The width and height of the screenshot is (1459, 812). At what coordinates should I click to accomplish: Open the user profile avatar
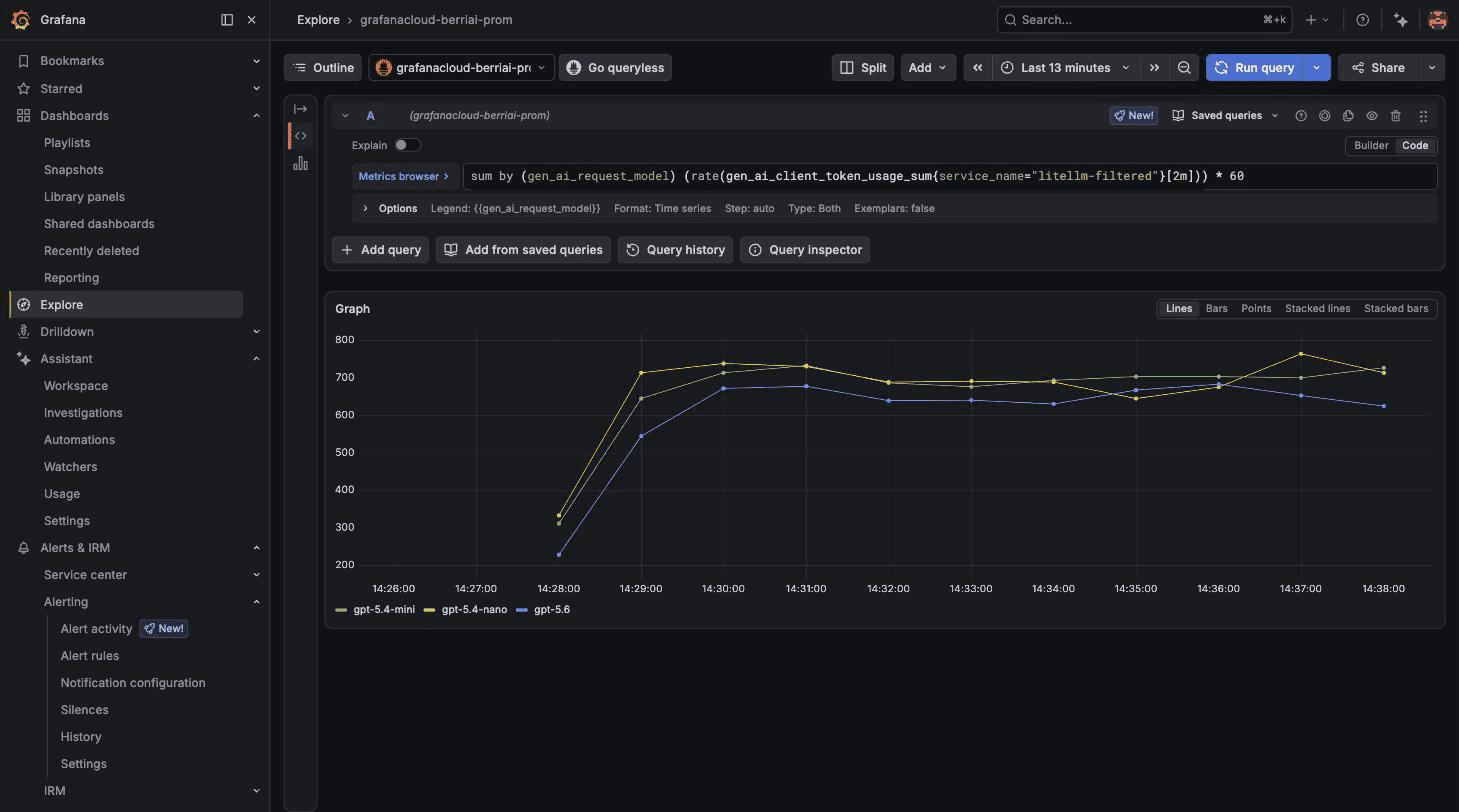[x=1437, y=20]
